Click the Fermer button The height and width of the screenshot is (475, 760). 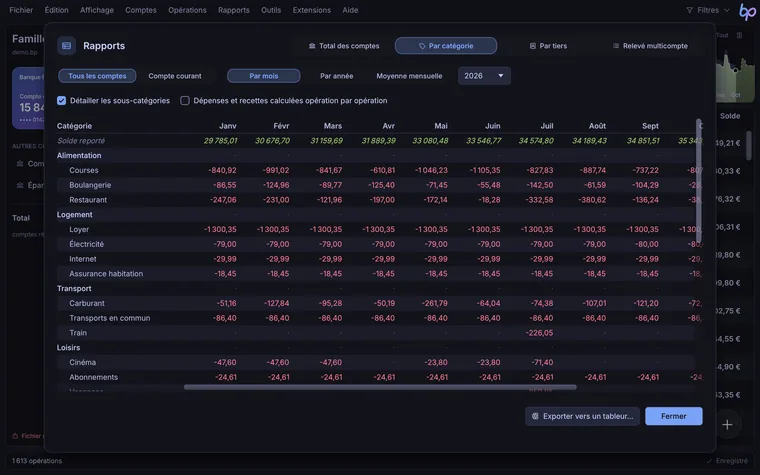click(x=673, y=416)
